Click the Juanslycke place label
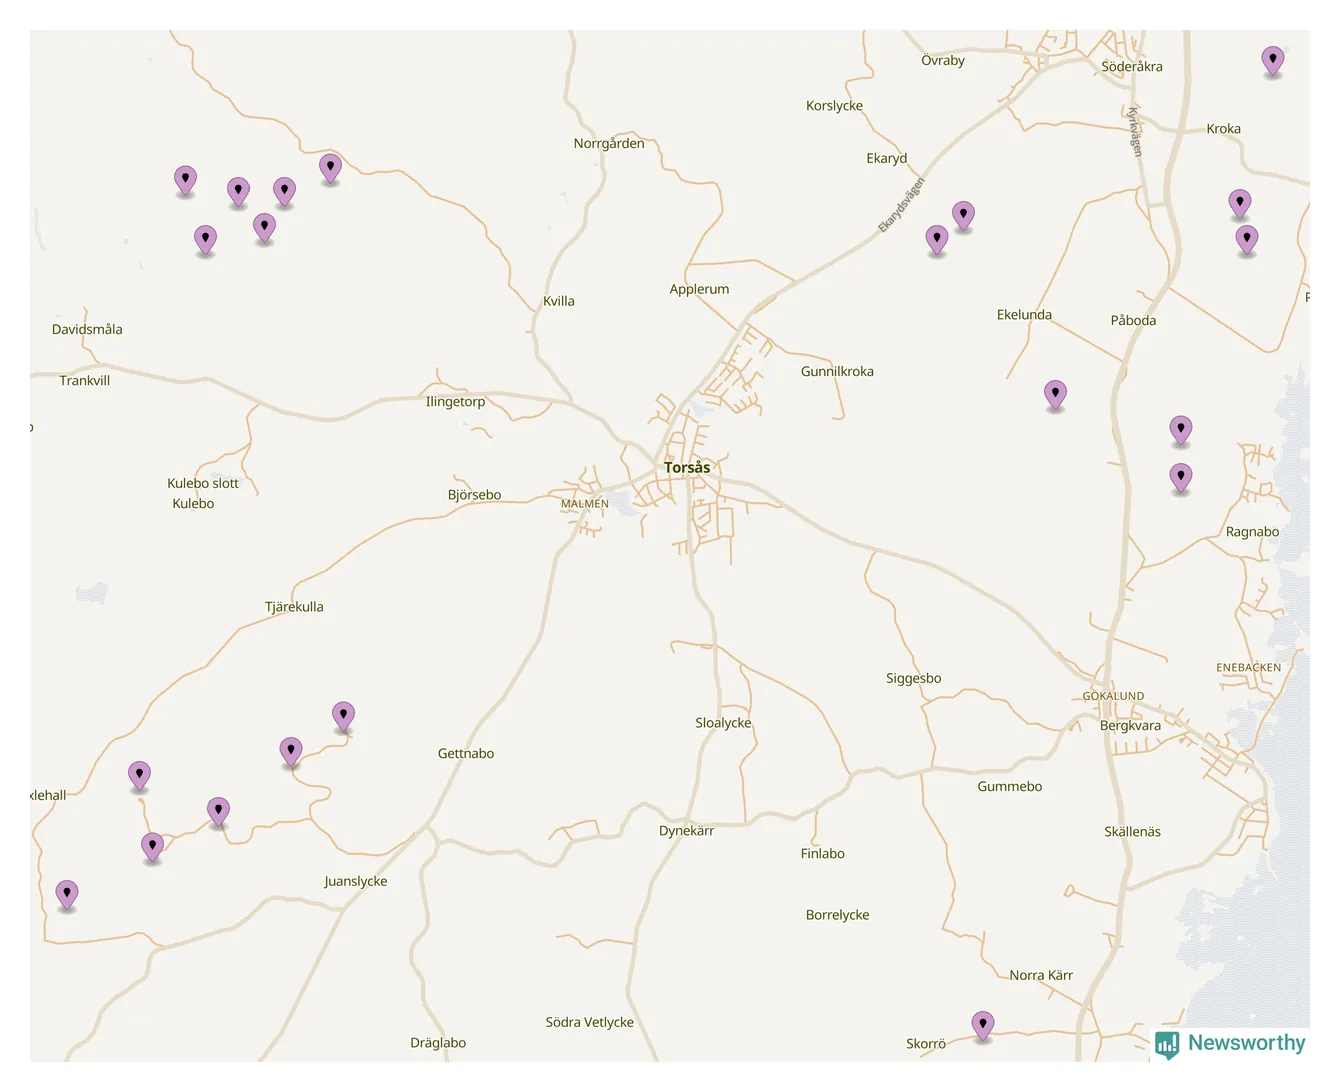 click(355, 881)
